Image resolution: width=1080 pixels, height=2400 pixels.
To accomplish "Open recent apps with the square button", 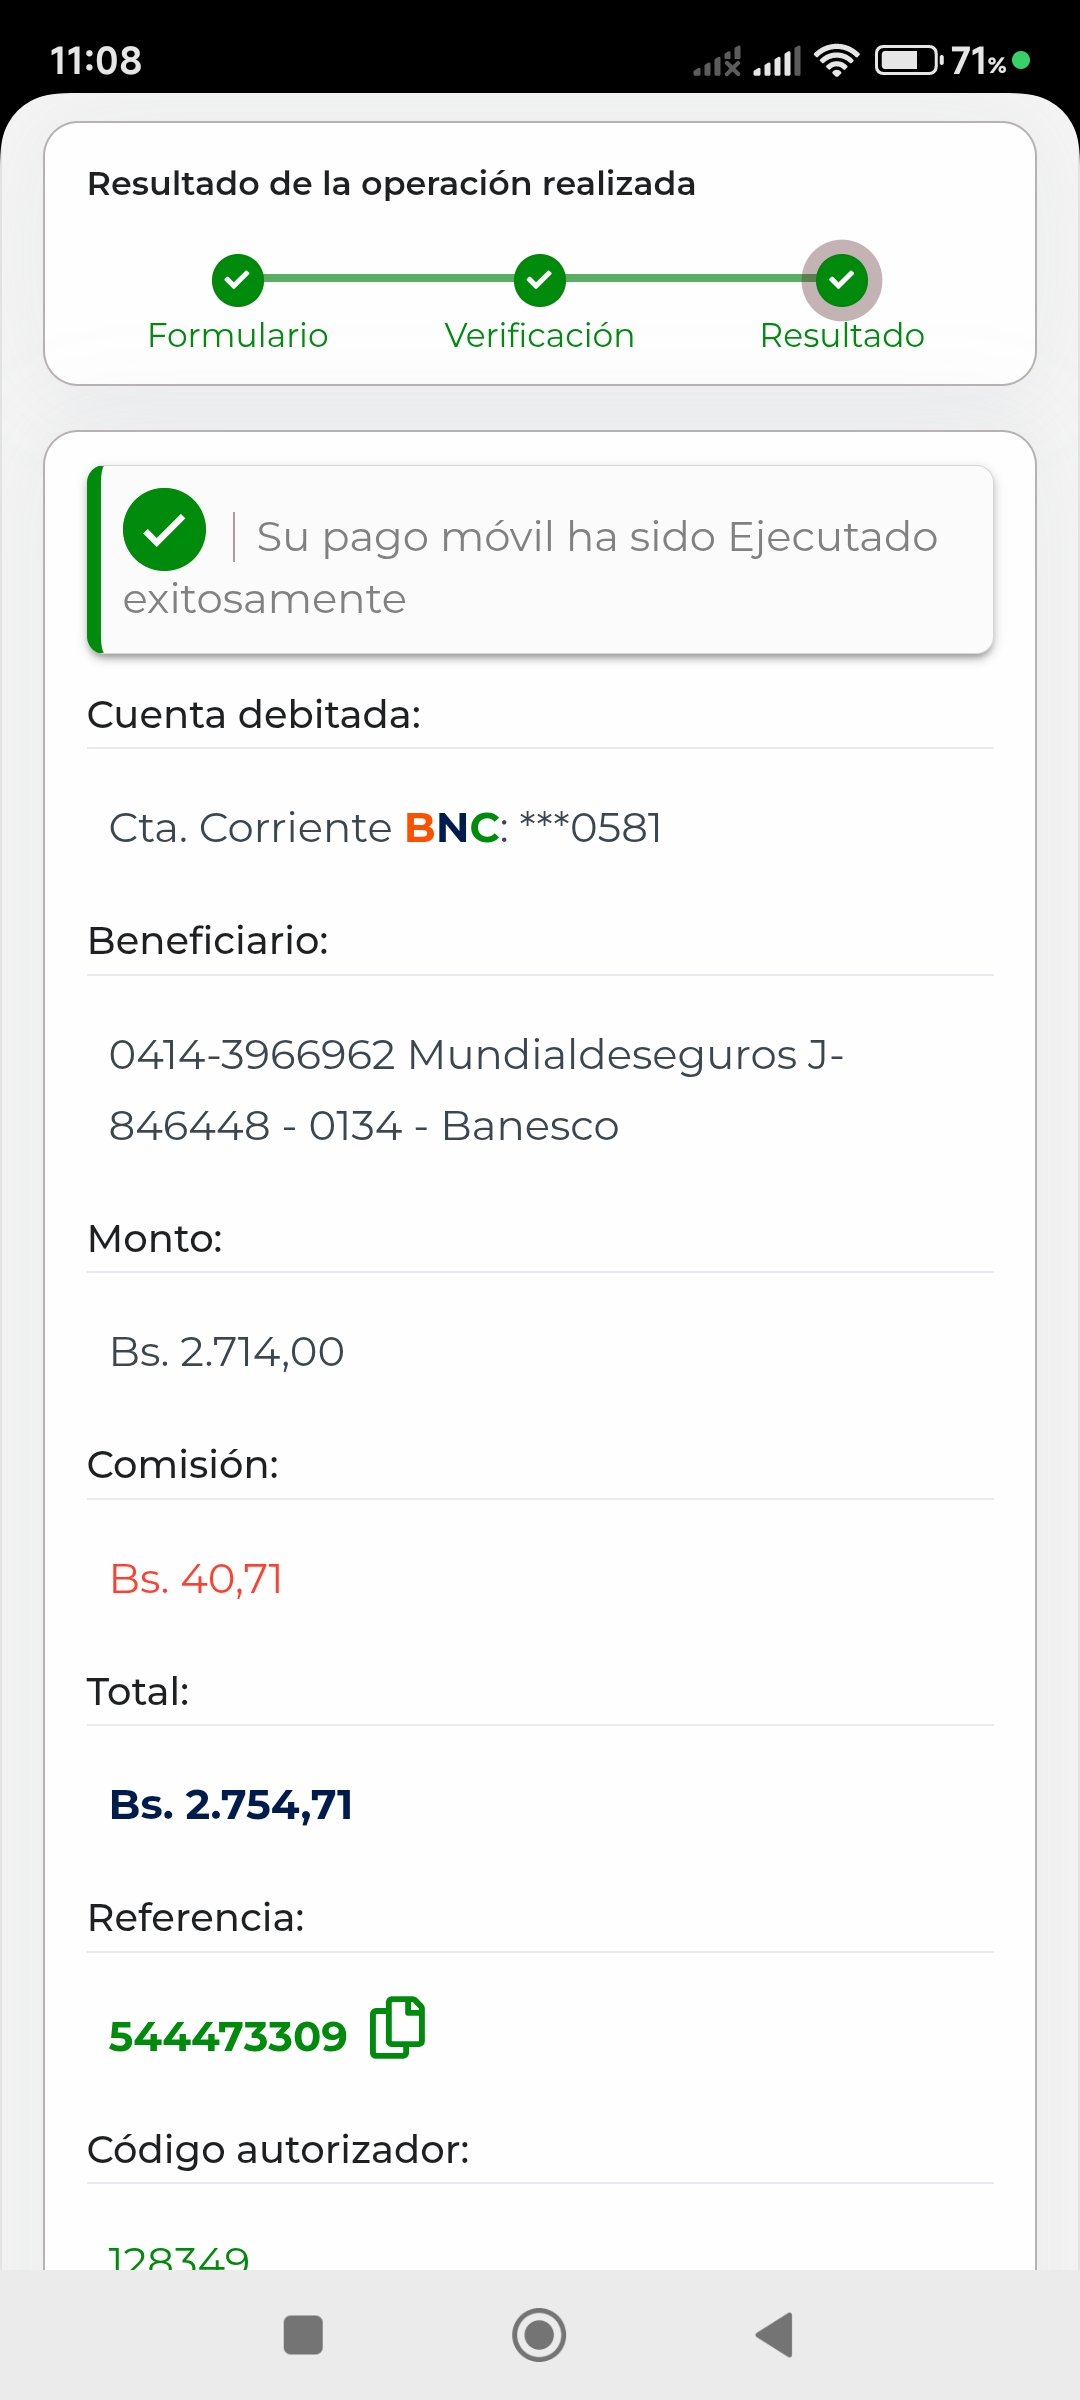I will point(303,2335).
